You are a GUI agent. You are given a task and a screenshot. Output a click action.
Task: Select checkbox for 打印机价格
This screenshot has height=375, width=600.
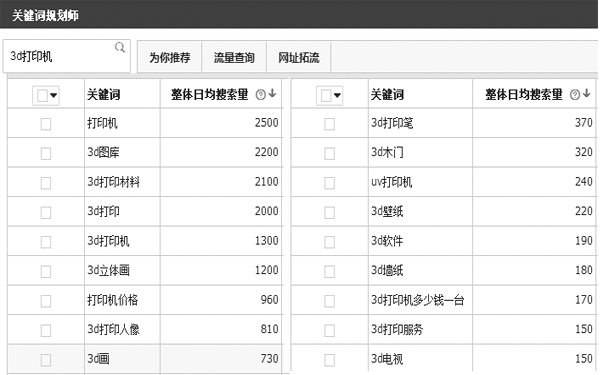coord(46,301)
